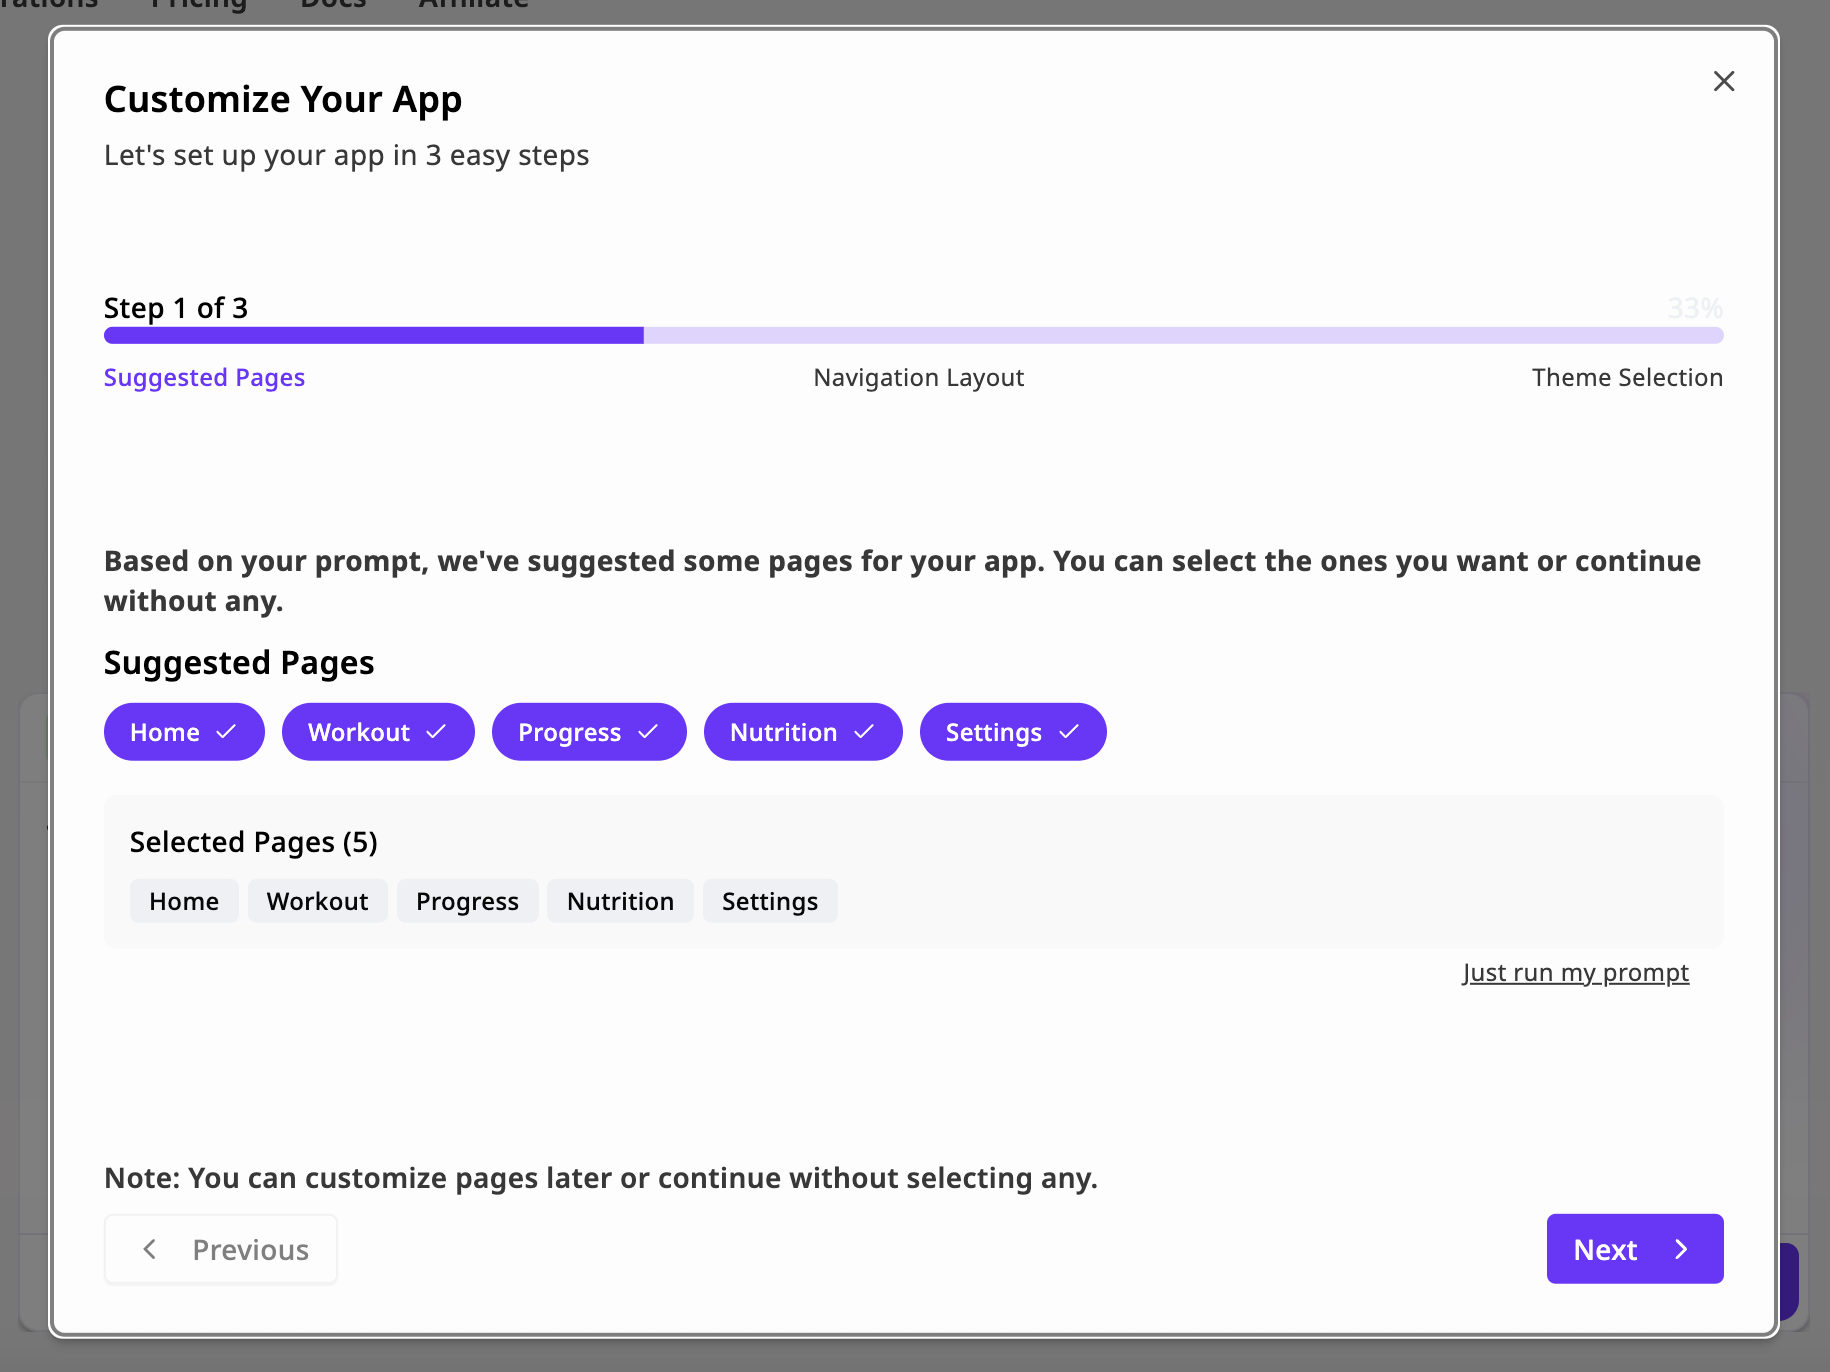Click the step progress bar
The image size is (1830, 1372).
tap(914, 335)
